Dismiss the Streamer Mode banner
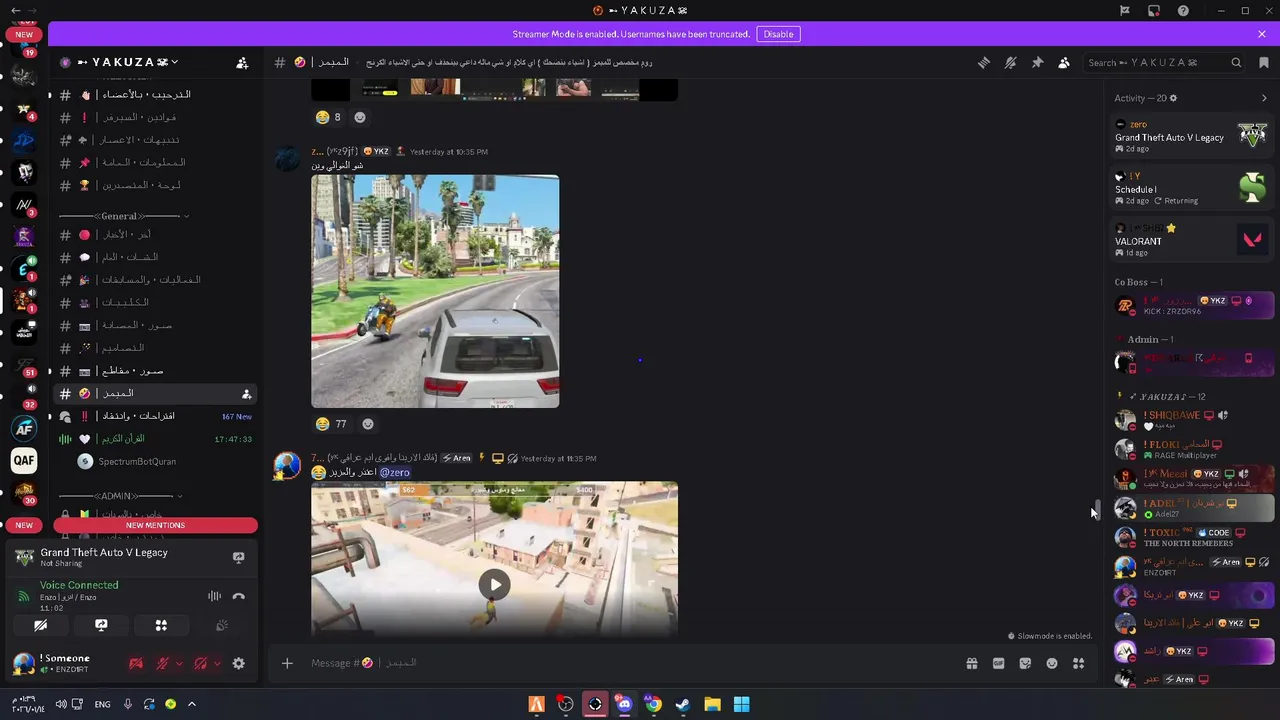Image resolution: width=1280 pixels, height=720 pixels. [x=1262, y=34]
